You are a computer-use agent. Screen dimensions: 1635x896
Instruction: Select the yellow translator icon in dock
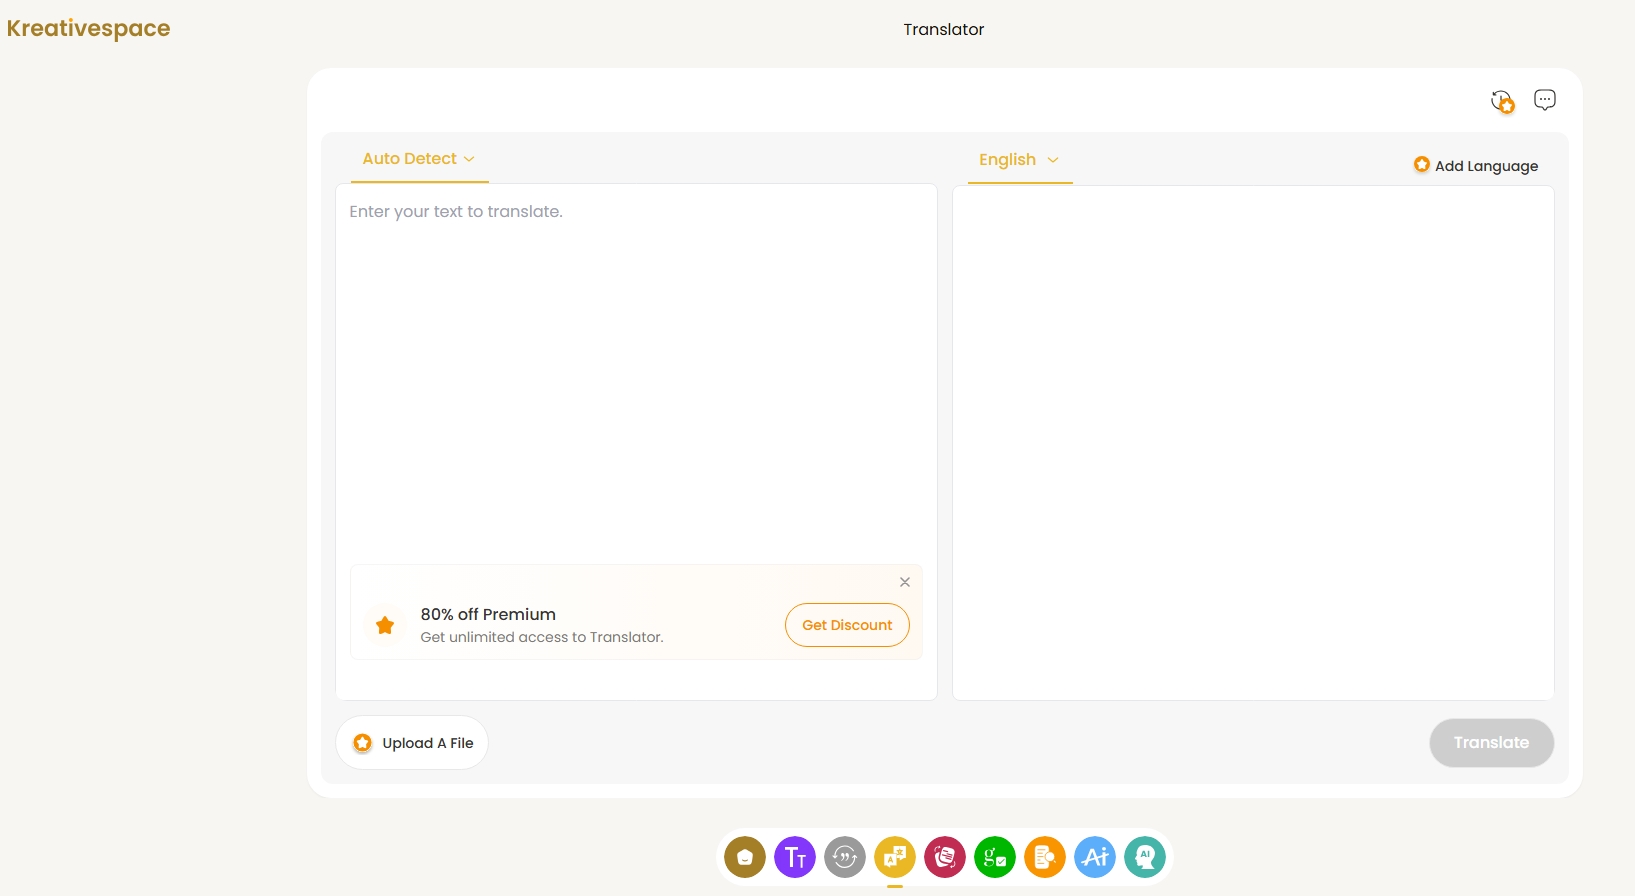pyautogui.click(x=895, y=857)
